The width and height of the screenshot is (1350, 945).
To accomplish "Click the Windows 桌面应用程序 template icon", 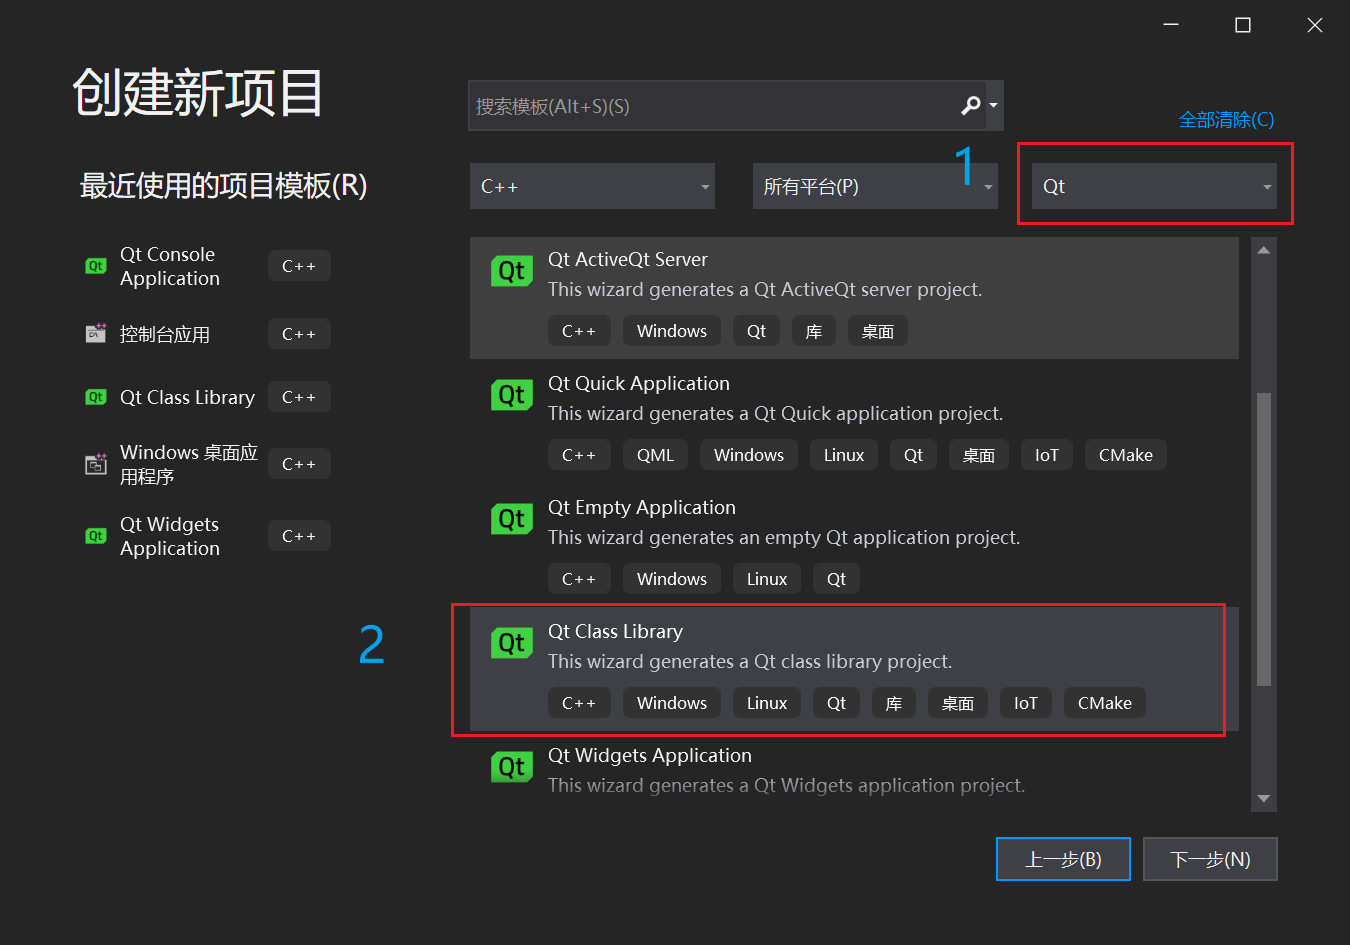I will tap(95, 464).
